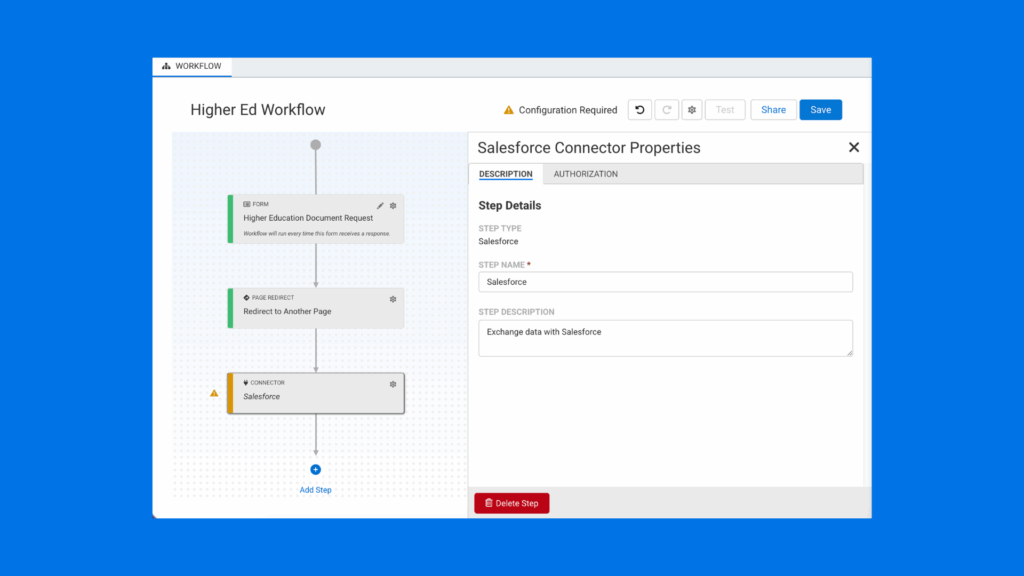Image resolution: width=1024 pixels, height=576 pixels.
Task: Open gear settings on Salesforce connector step
Action: pos(393,384)
